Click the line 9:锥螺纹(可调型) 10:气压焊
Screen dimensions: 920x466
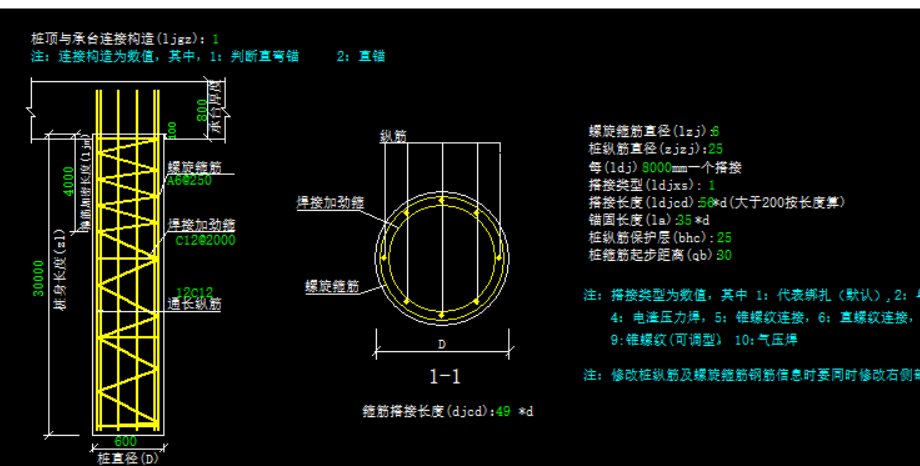704,340
